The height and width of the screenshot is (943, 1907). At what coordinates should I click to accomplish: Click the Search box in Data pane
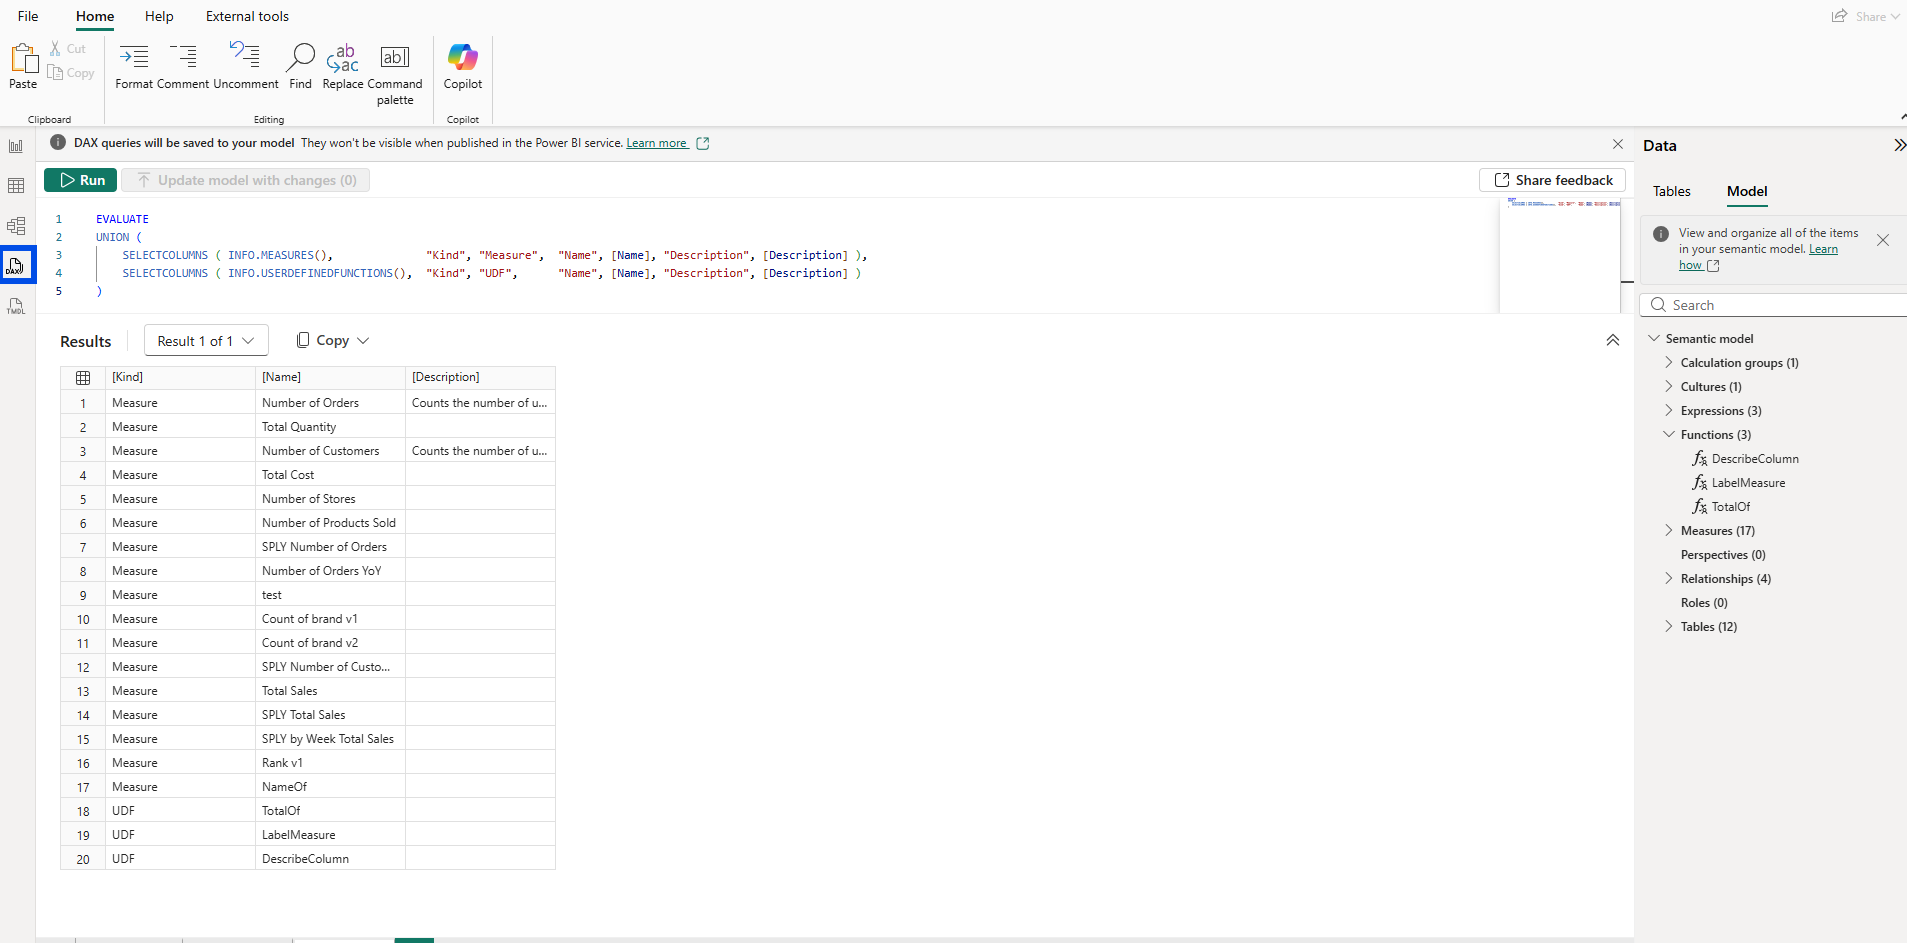[x=1775, y=305]
